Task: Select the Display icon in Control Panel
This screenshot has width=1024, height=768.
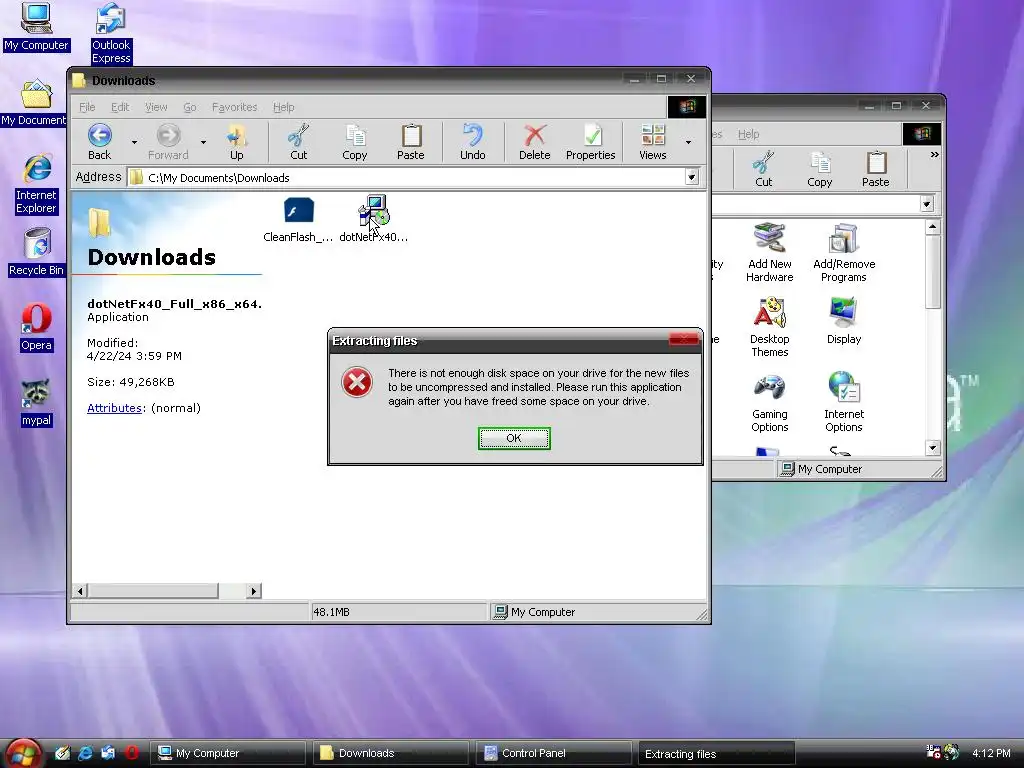Action: tap(844, 321)
